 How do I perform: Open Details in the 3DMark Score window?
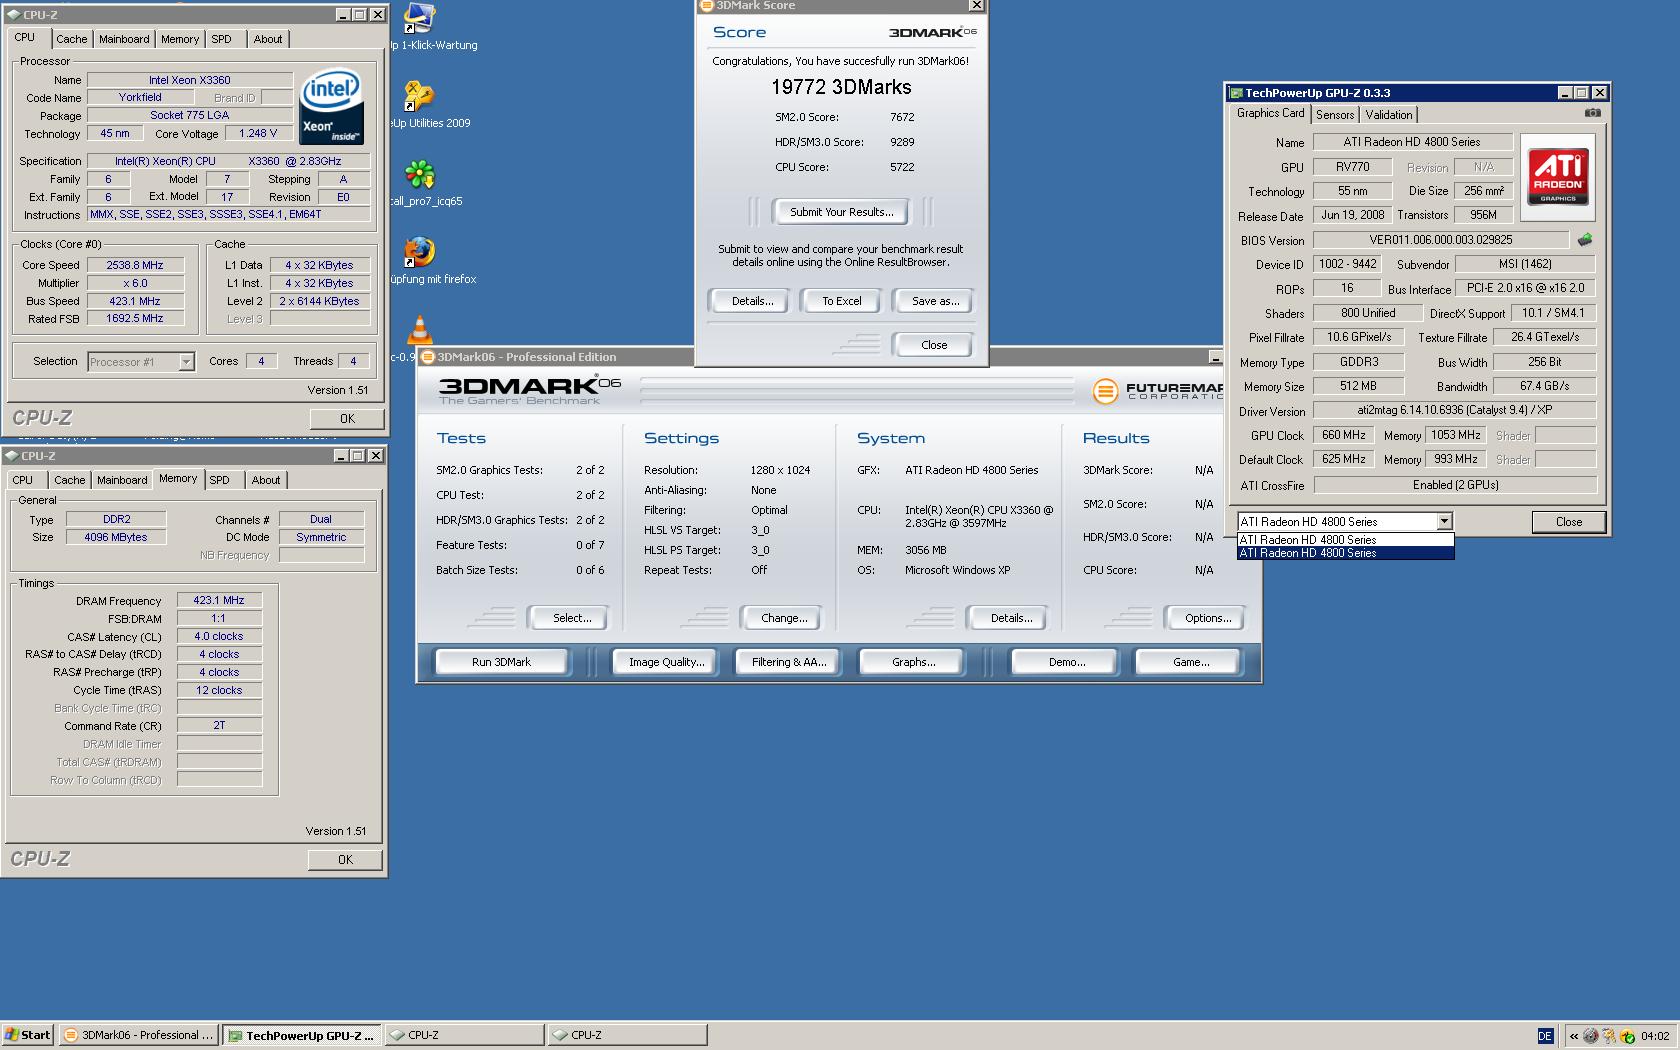point(752,301)
